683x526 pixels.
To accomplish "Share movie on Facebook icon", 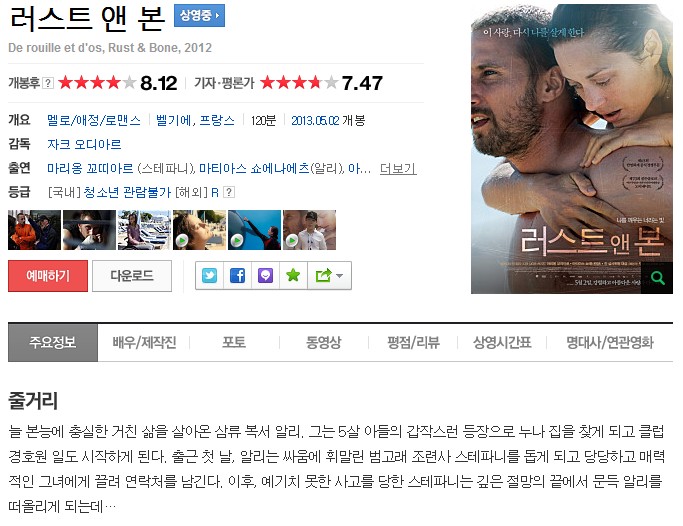I will click(237, 276).
